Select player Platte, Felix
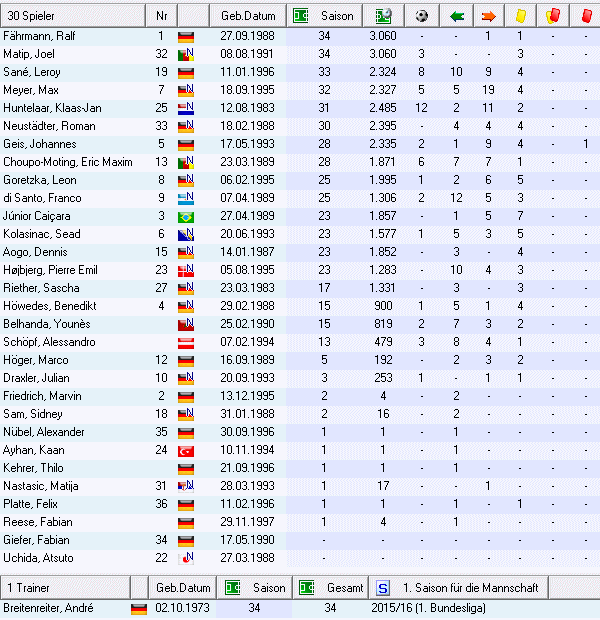The width and height of the screenshot is (600, 620). [30, 504]
